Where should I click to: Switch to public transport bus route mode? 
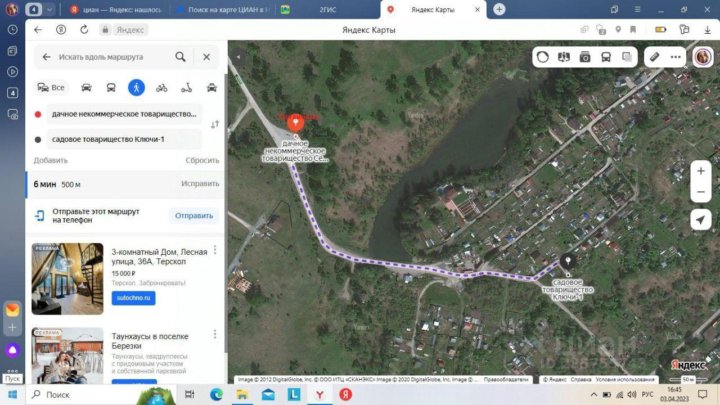(111, 88)
